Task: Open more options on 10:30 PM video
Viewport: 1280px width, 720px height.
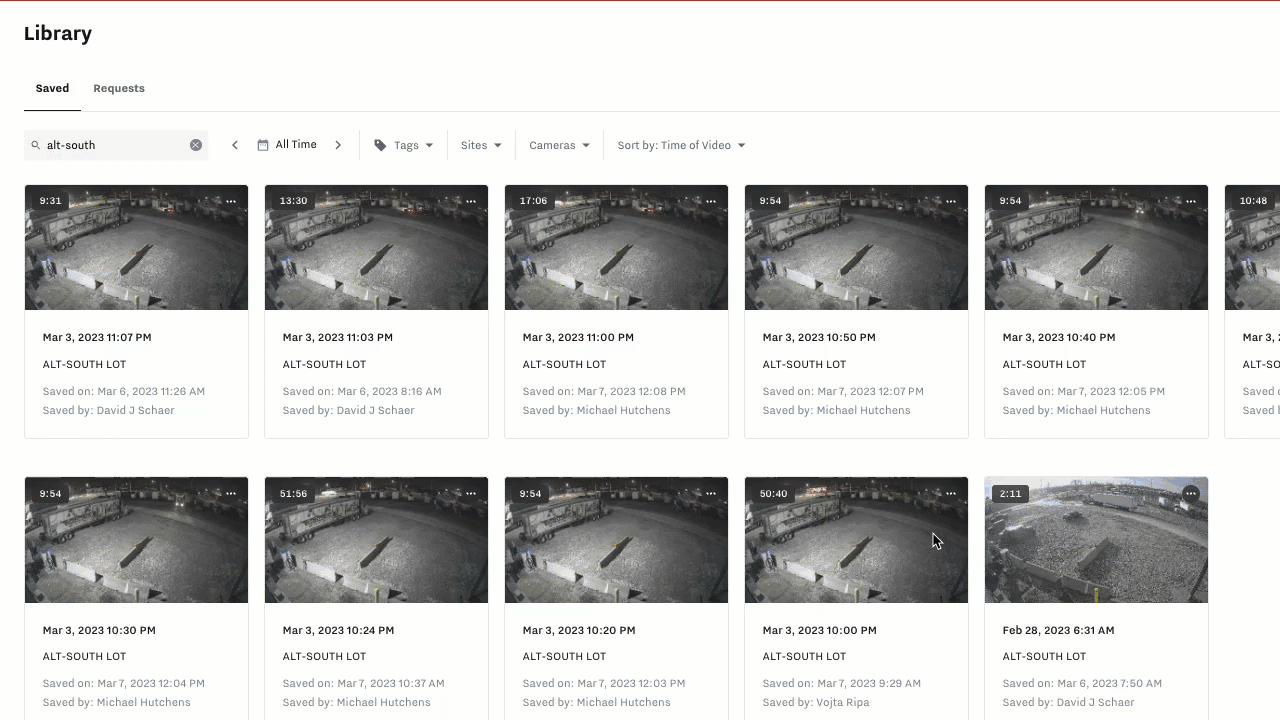Action: pos(231,493)
